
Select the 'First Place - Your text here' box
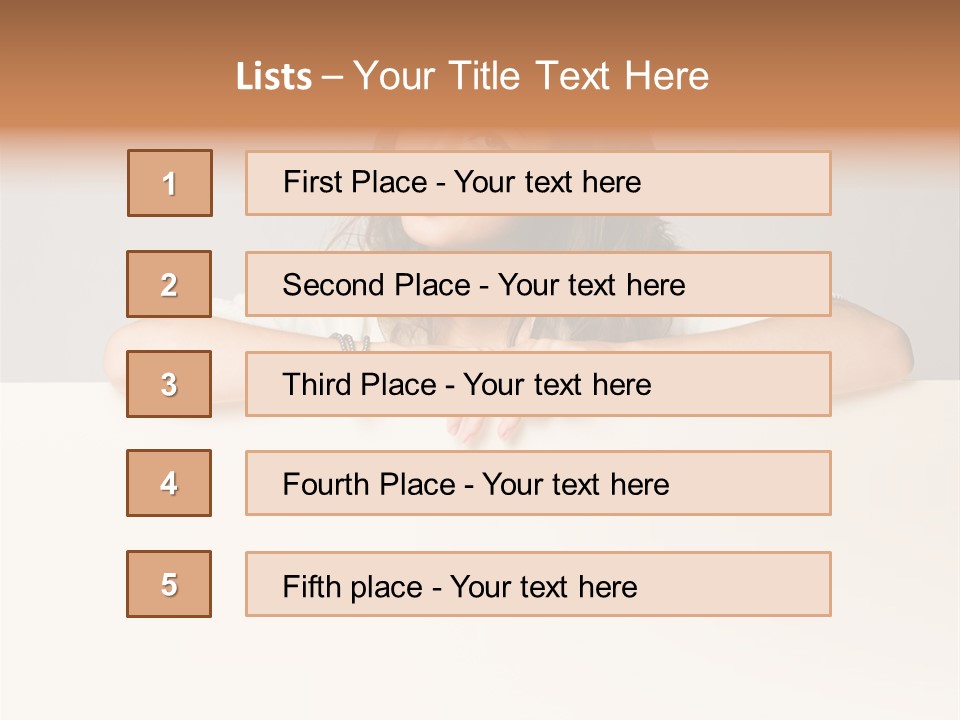click(538, 183)
